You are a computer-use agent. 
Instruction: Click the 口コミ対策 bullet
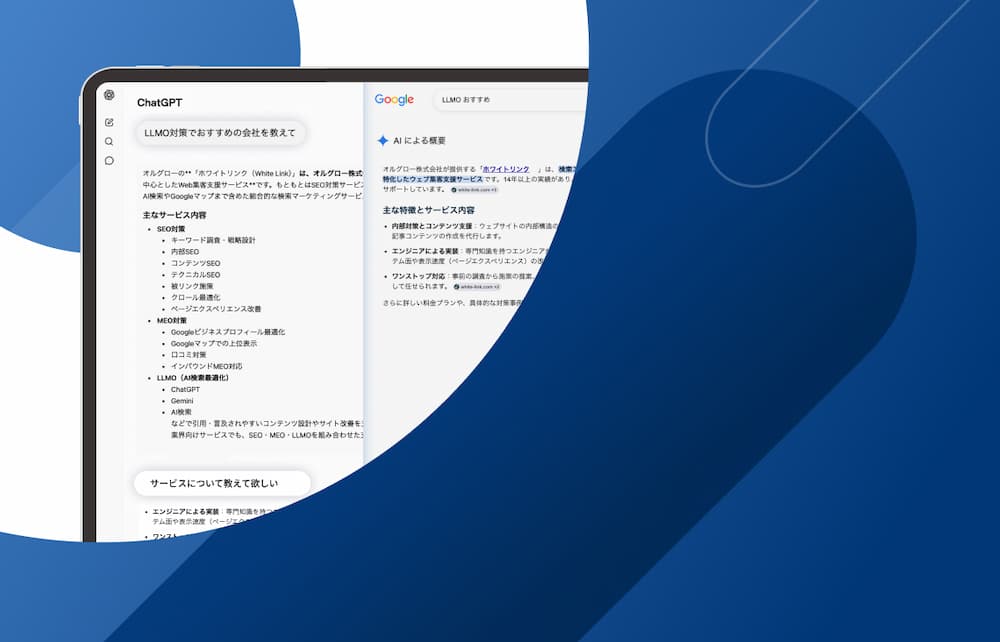(x=188, y=355)
